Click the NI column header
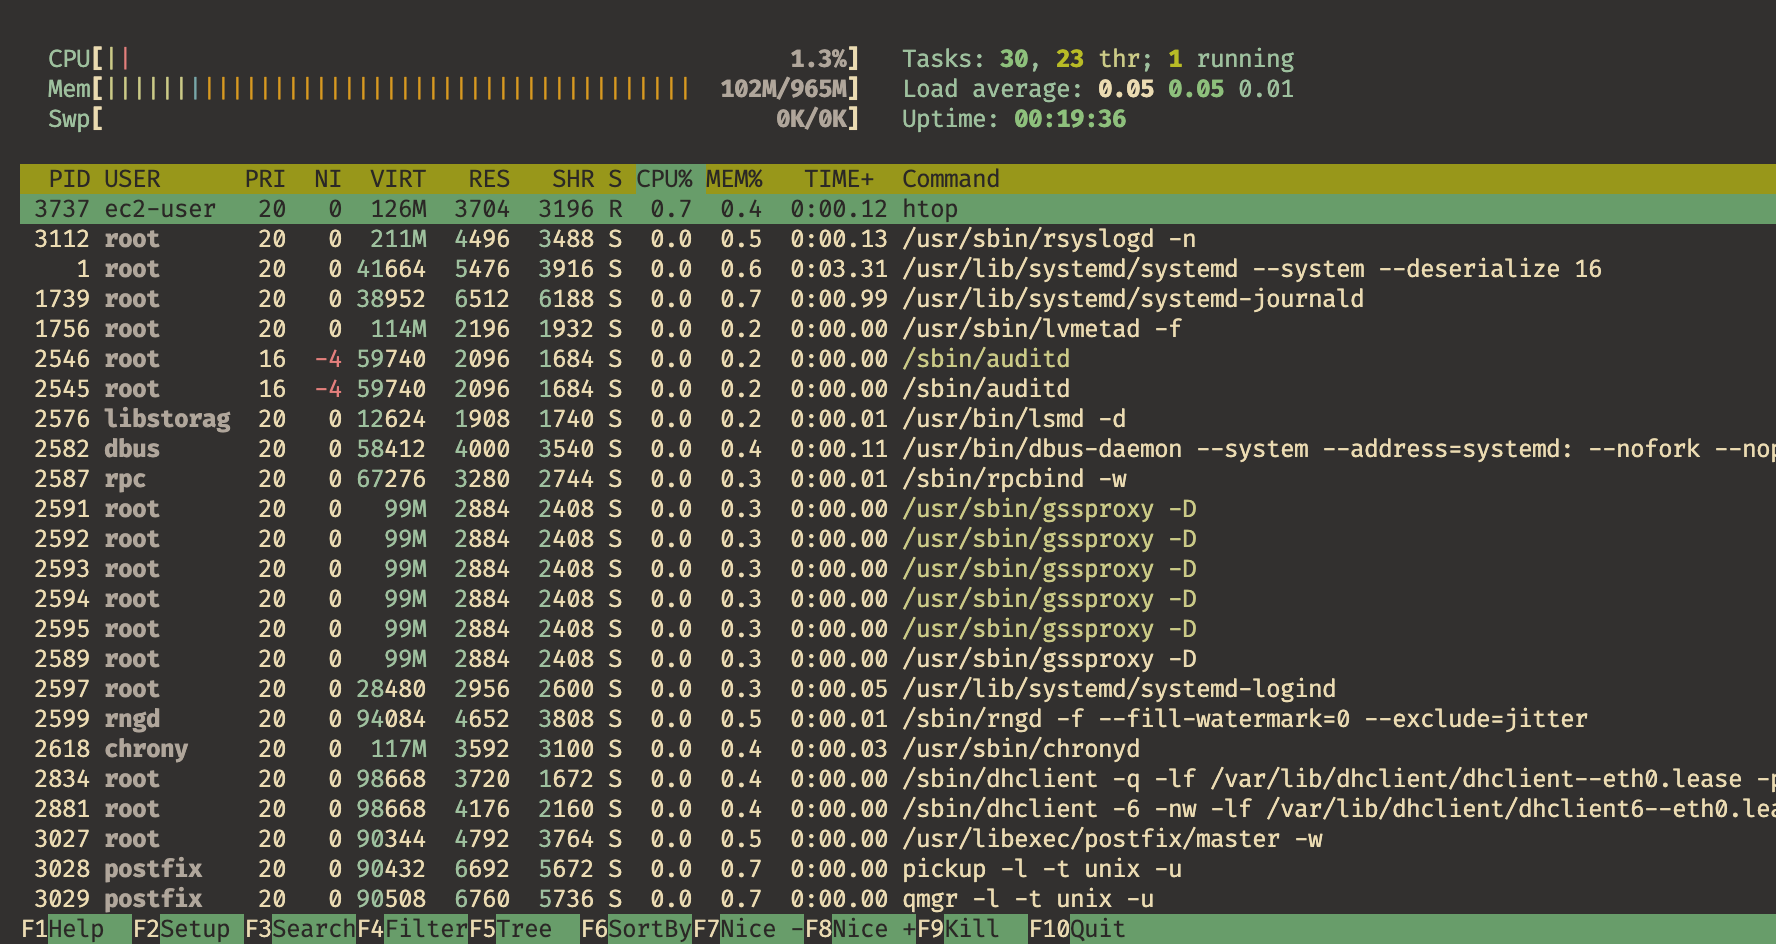1776x944 pixels. 328,179
